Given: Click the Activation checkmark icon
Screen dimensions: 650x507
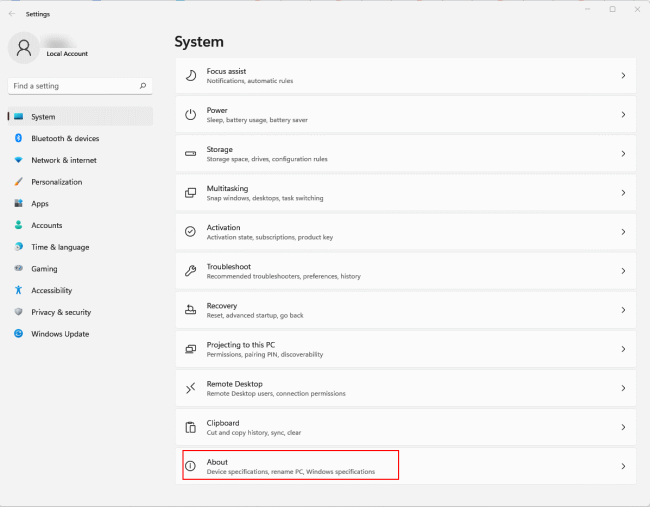Looking at the screenshot, I should point(191,232).
